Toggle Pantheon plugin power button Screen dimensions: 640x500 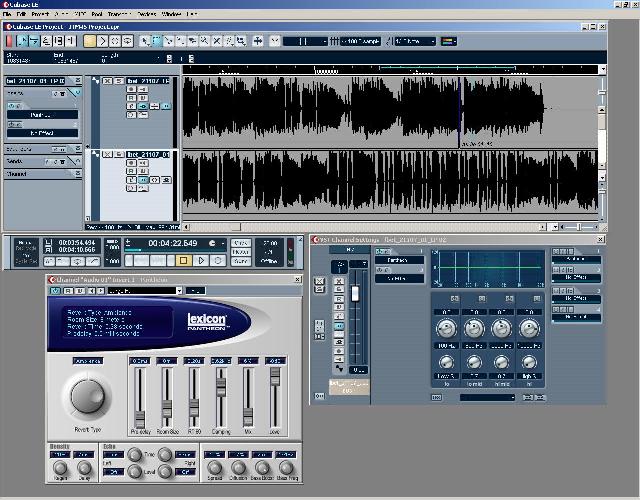[x=55, y=291]
